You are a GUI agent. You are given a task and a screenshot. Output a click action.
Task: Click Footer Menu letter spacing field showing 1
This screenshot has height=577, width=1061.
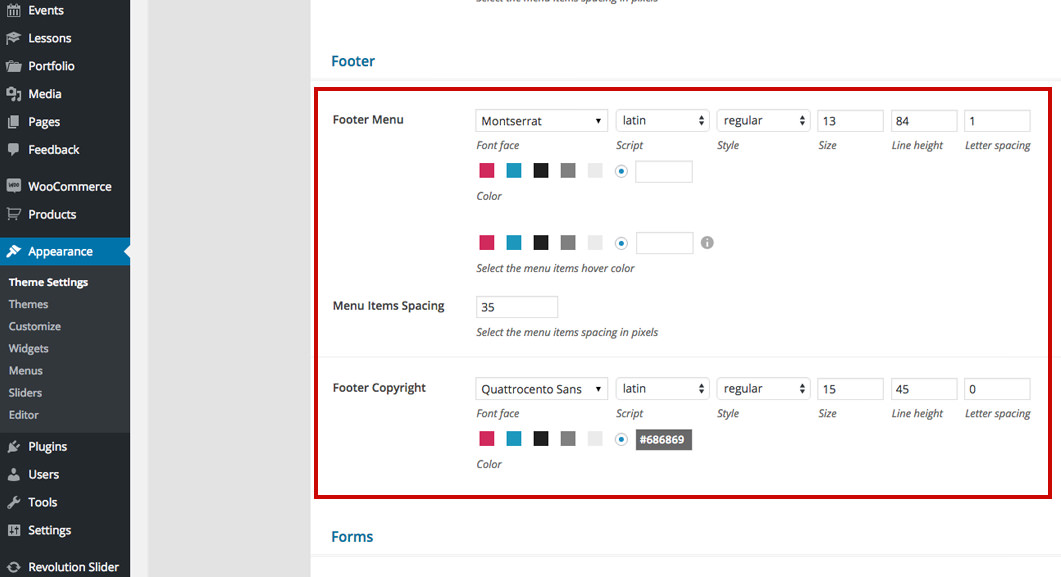997,121
